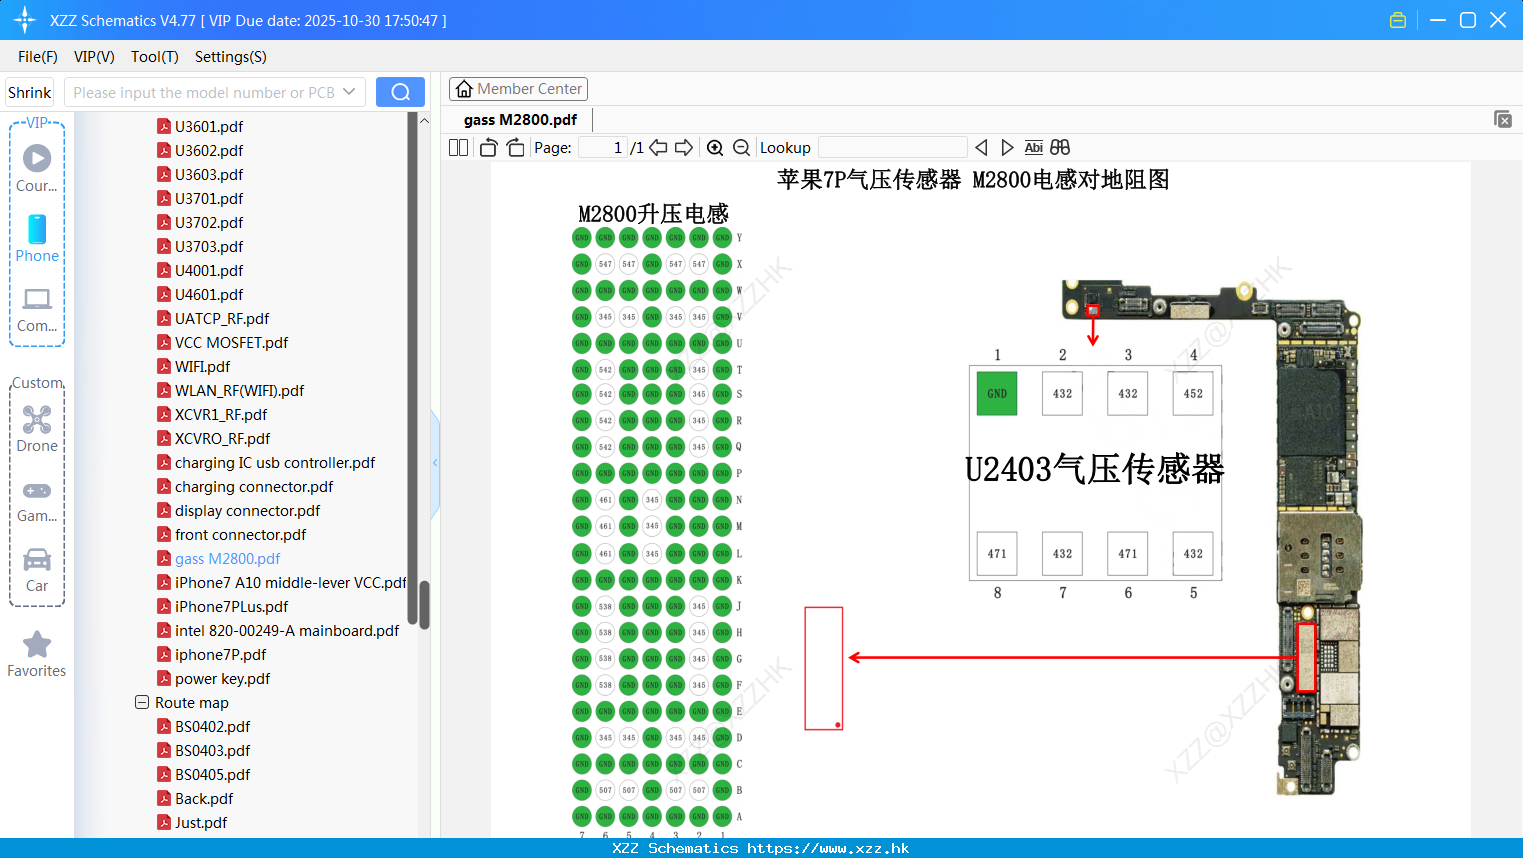This screenshot has height=858, width=1523.
Task: Select the Phone category icon
Action: [37, 239]
